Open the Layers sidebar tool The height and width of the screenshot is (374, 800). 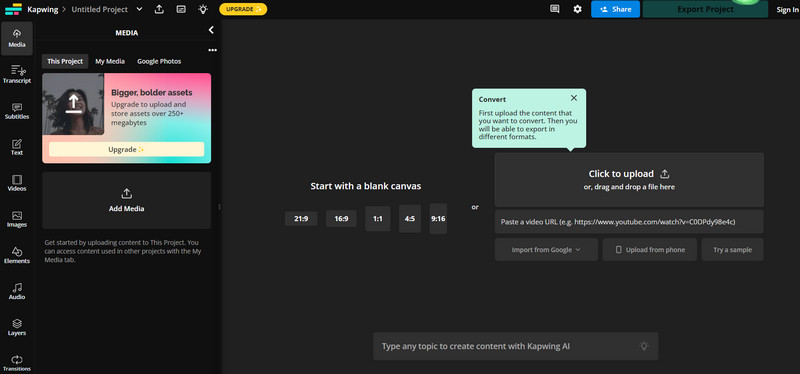pos(17,327)
